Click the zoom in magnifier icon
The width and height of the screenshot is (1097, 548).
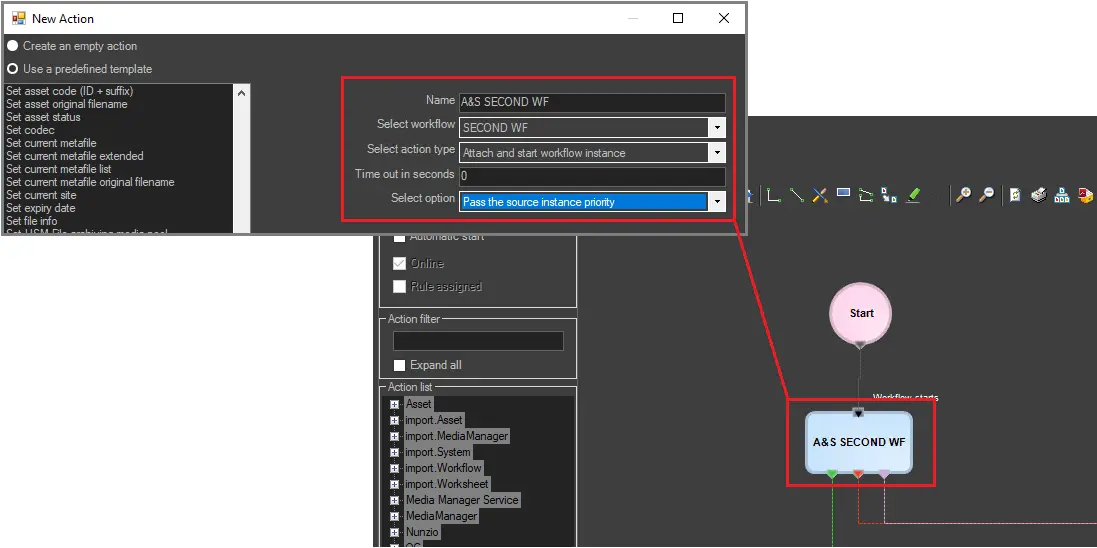(x=963, y=196)
